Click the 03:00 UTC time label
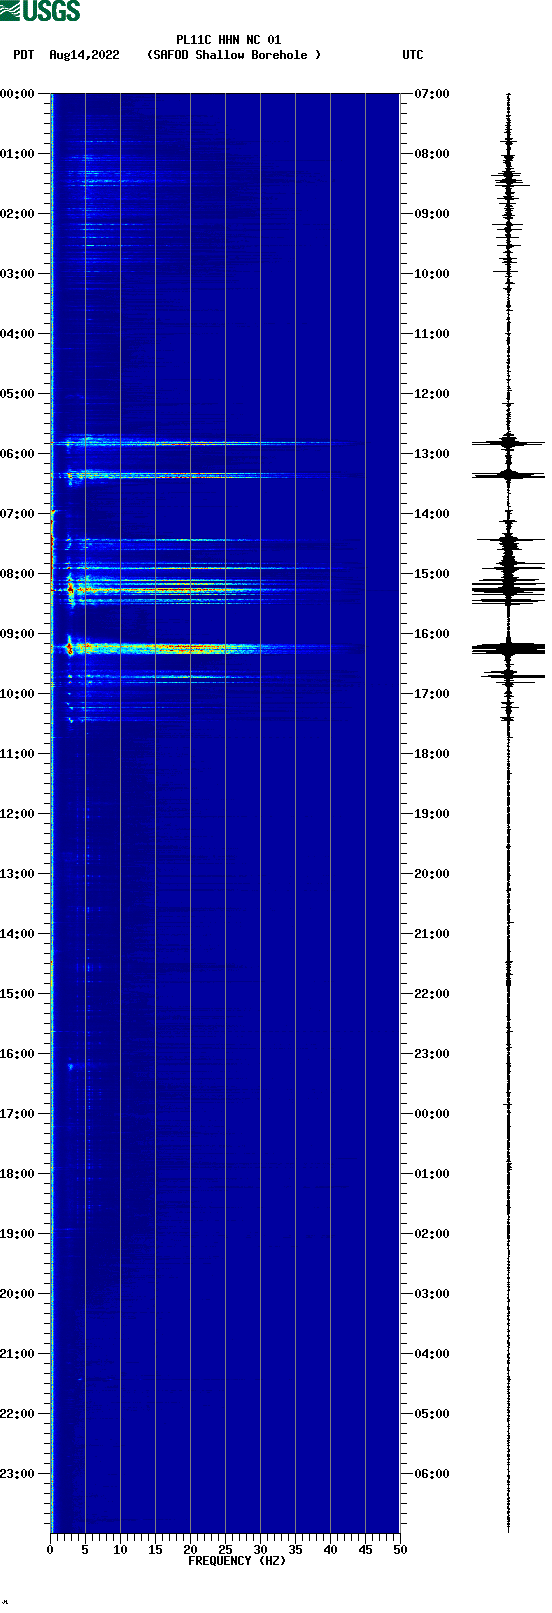552x1613 pixels. tap(432, 1294)
